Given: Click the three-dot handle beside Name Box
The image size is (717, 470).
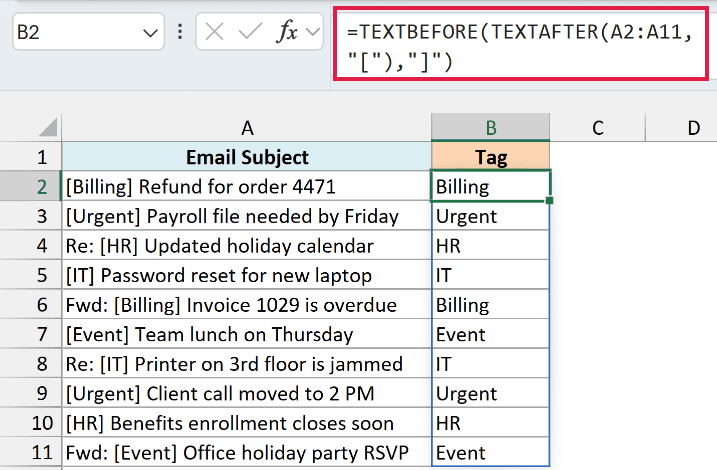Looking at the screenshot, I should pos(180,32).
